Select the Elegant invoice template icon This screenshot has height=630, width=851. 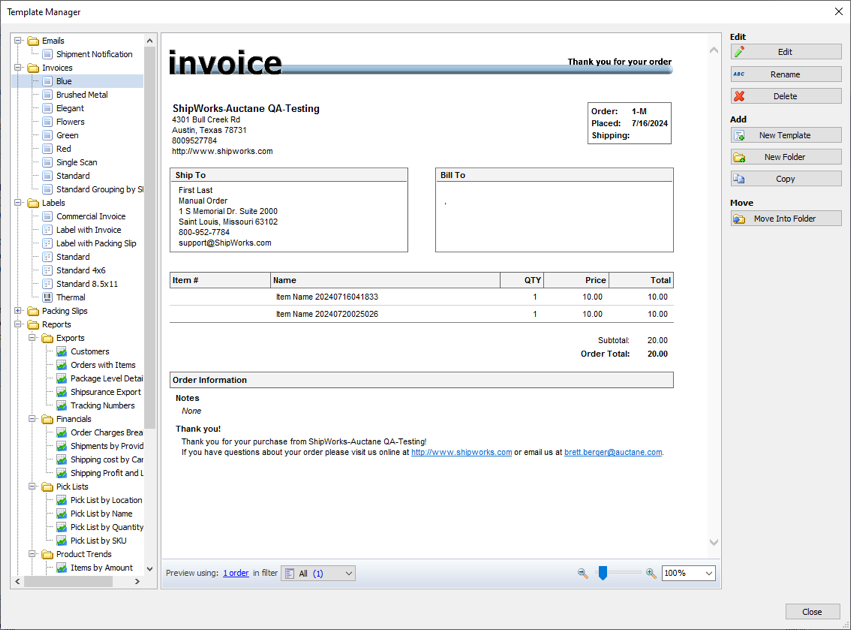coord(48,109)
